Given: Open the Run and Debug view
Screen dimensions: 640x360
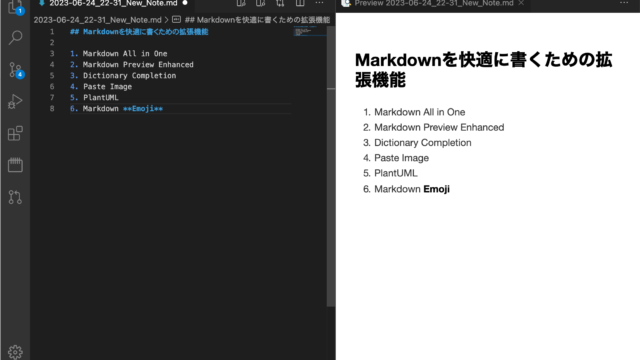Looking at the screenshot, I should pos(15,101).
